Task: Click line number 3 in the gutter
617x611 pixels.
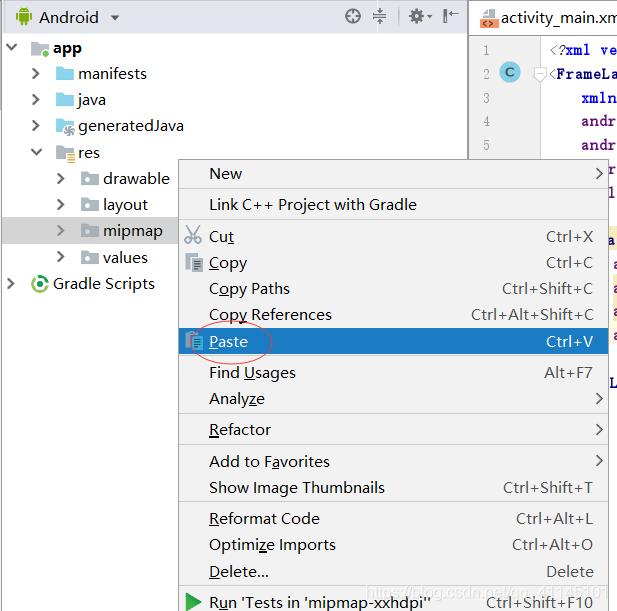Action: 486,98
